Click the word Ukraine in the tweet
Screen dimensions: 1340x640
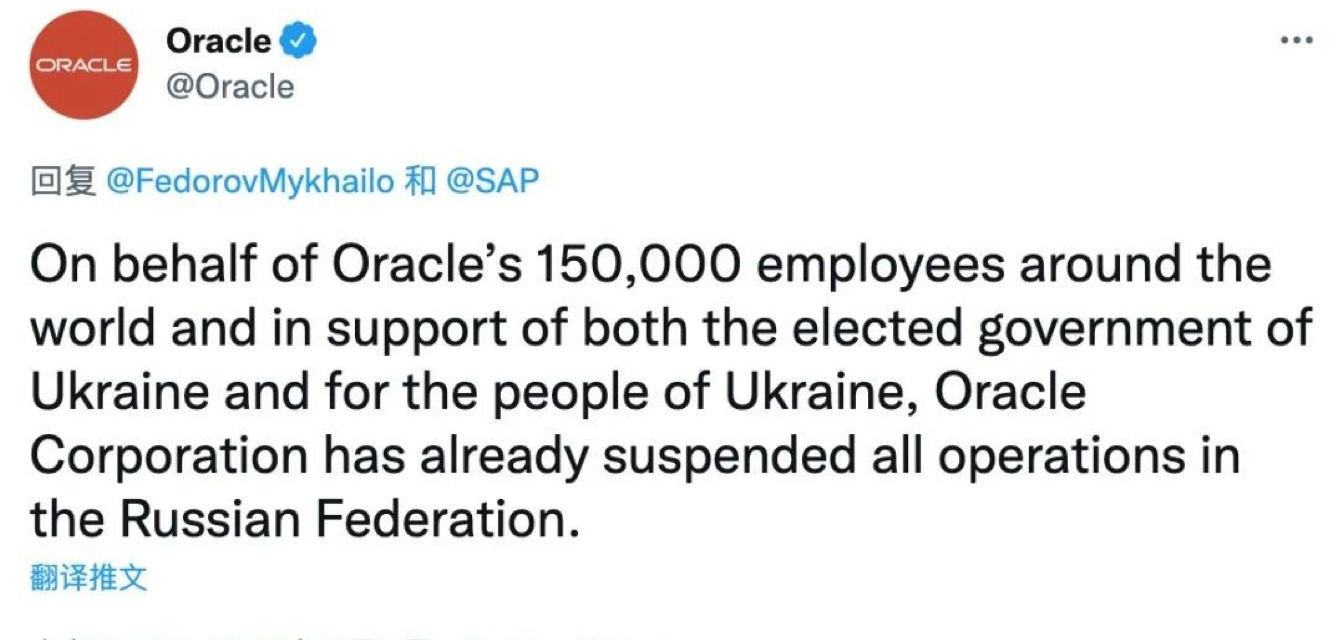(x=120, y=390)
